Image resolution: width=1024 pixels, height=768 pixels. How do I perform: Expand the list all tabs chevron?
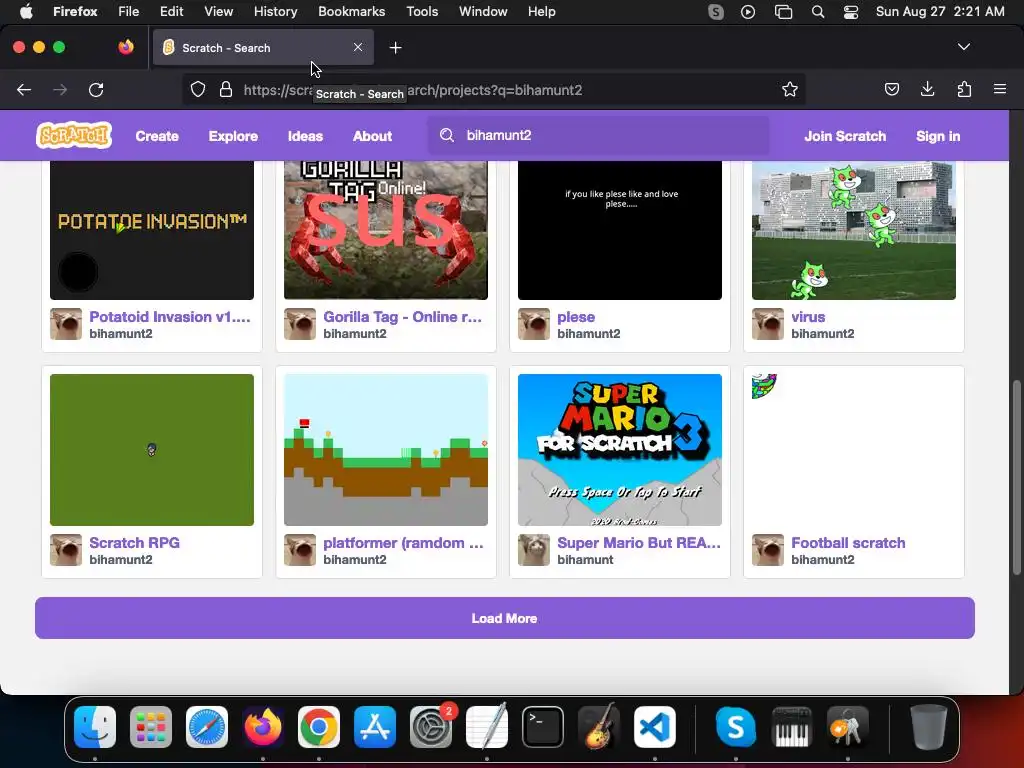click(963, 47)
